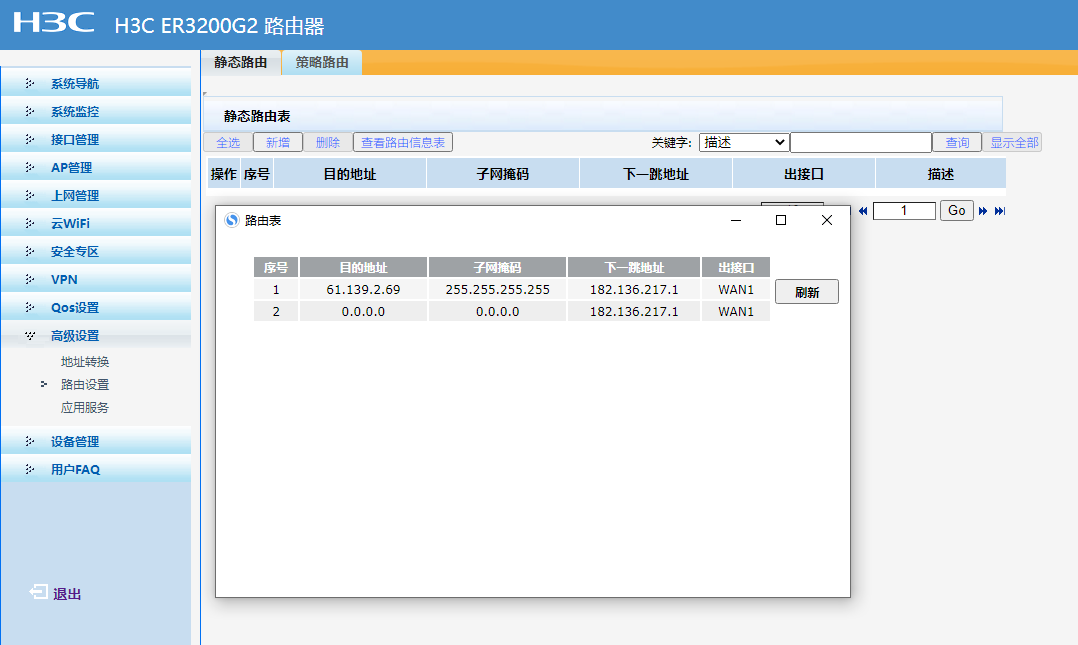Click the 全选 button
This screenshot has width=1078, height=645.
click(228, 142)
